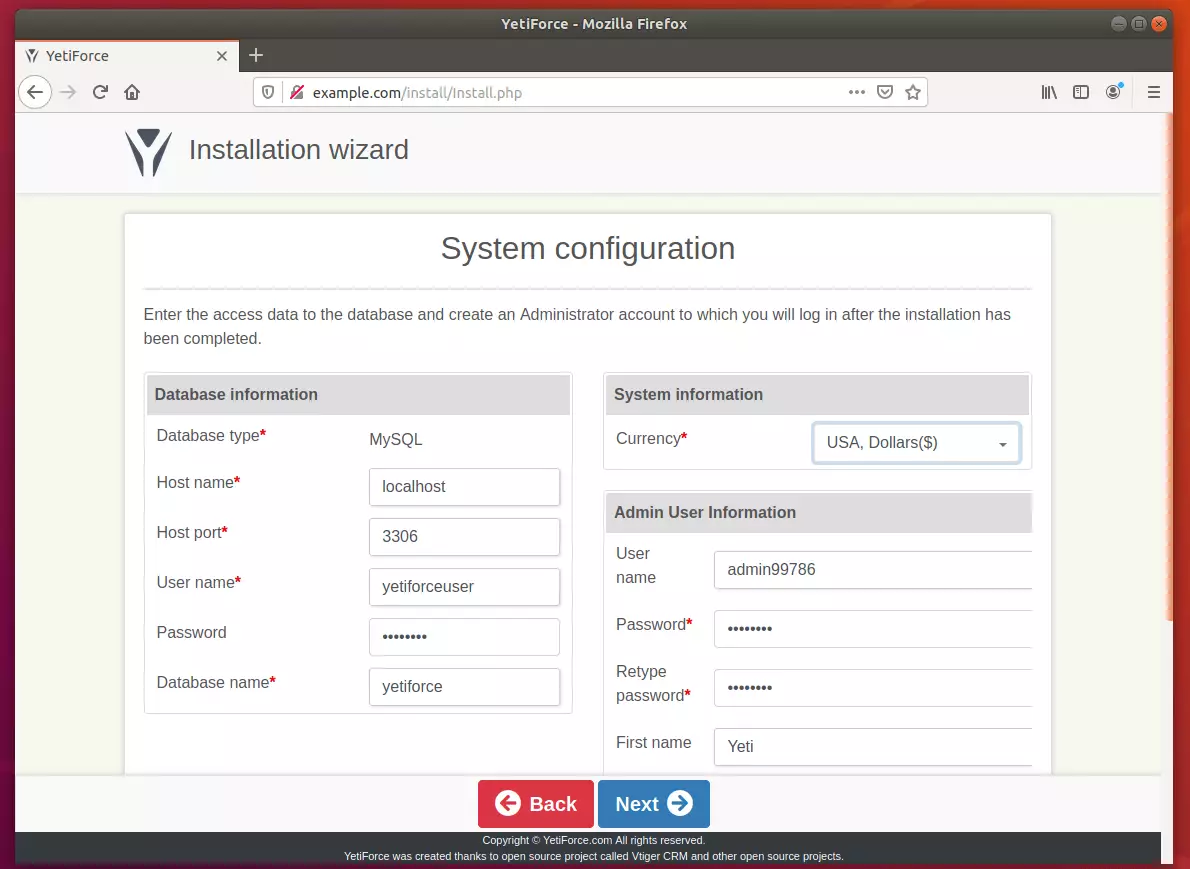
Task: Click the Copyright YetiForce.com footer text
Action: (x=593, y=840)
